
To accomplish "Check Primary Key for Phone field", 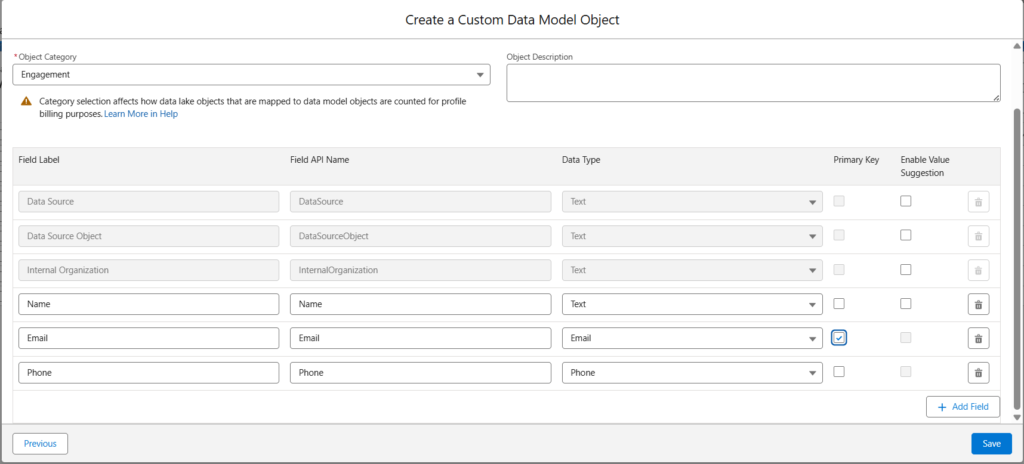I will [839, 371].
